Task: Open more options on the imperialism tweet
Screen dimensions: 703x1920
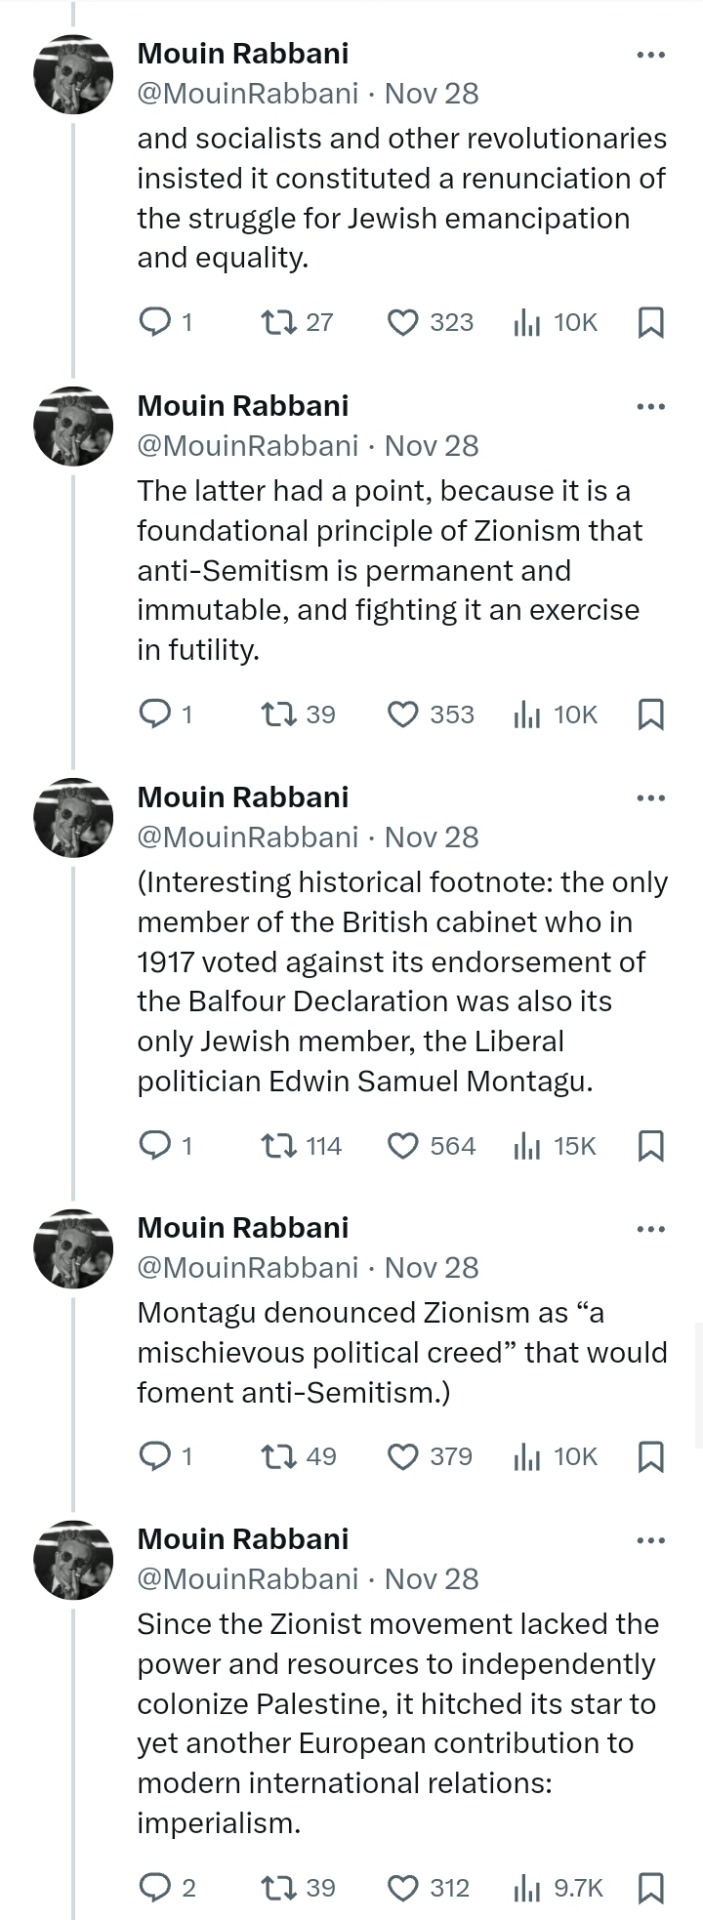Action: pyautogui.click(x=650, y=1540)
